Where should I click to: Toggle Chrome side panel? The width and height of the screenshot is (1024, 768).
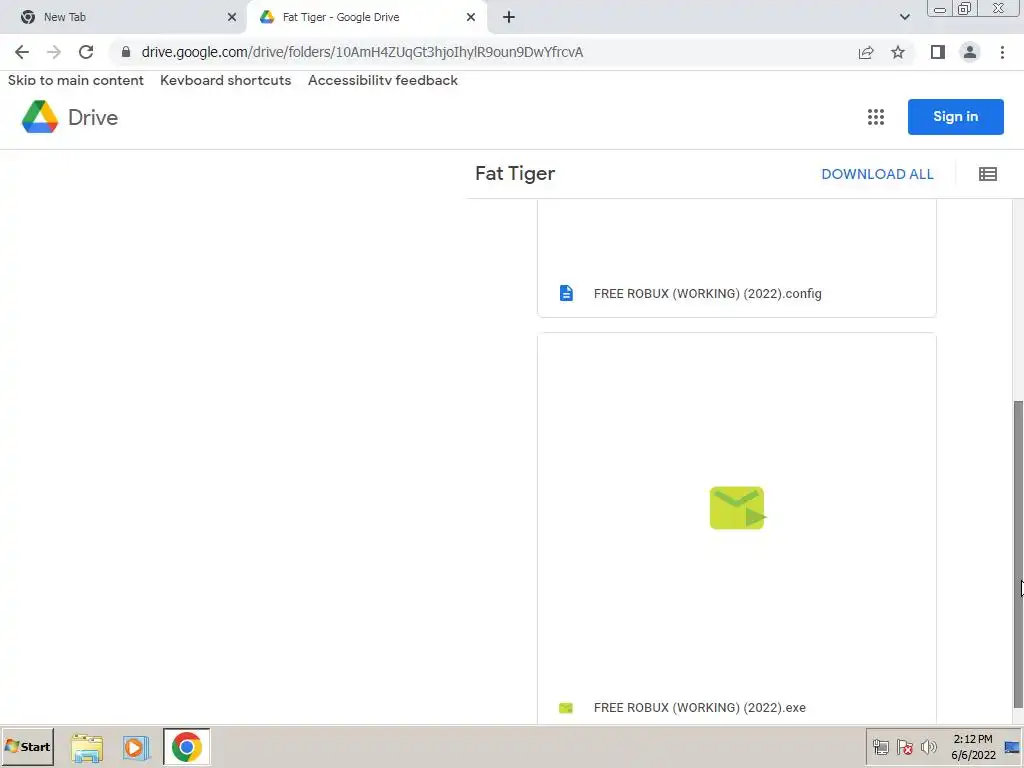pyautogui.click(x=938, y=52)
